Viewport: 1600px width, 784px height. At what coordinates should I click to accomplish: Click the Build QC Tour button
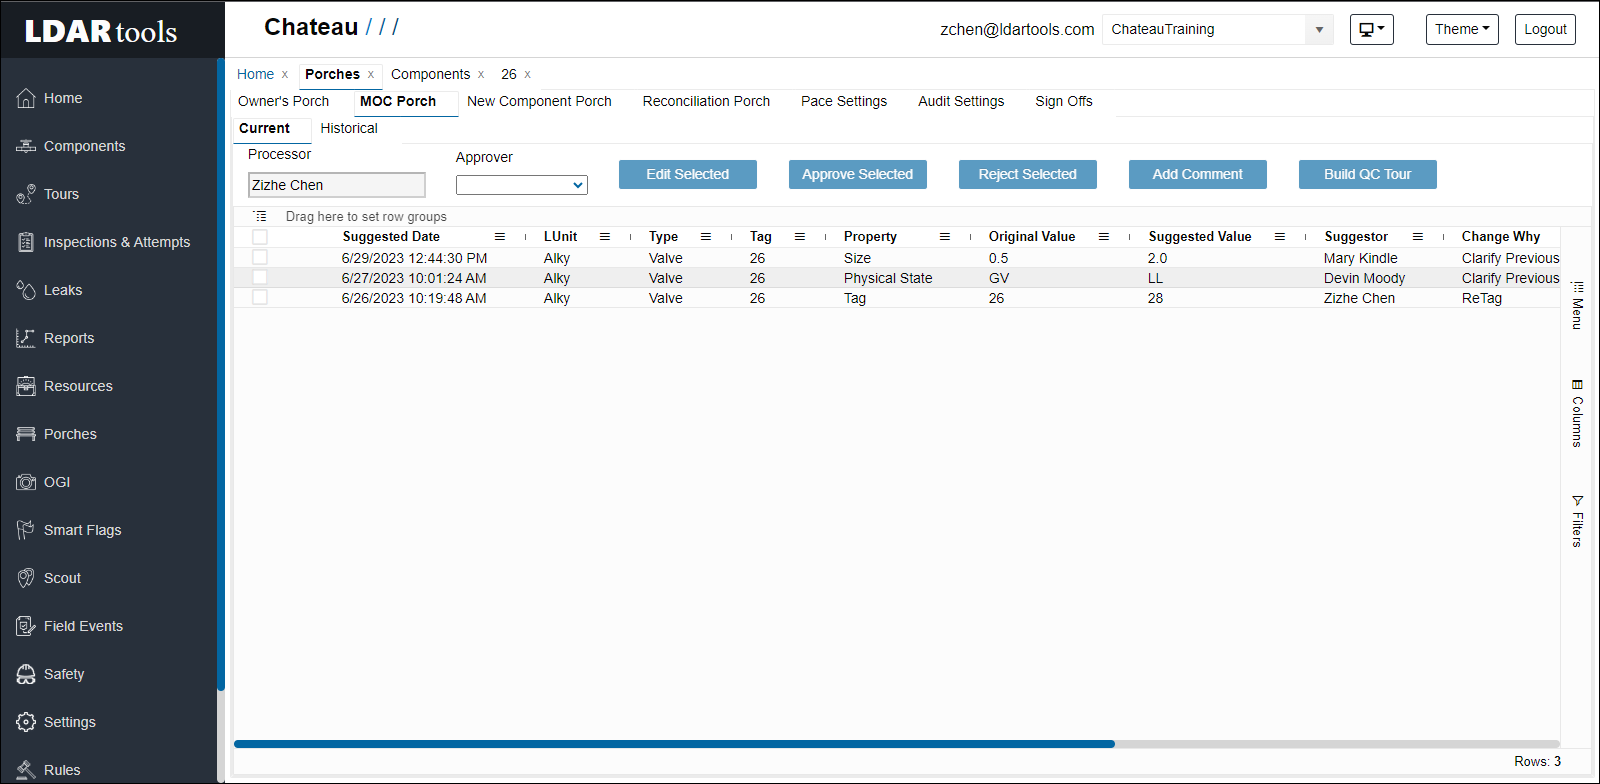point(1368,174)
